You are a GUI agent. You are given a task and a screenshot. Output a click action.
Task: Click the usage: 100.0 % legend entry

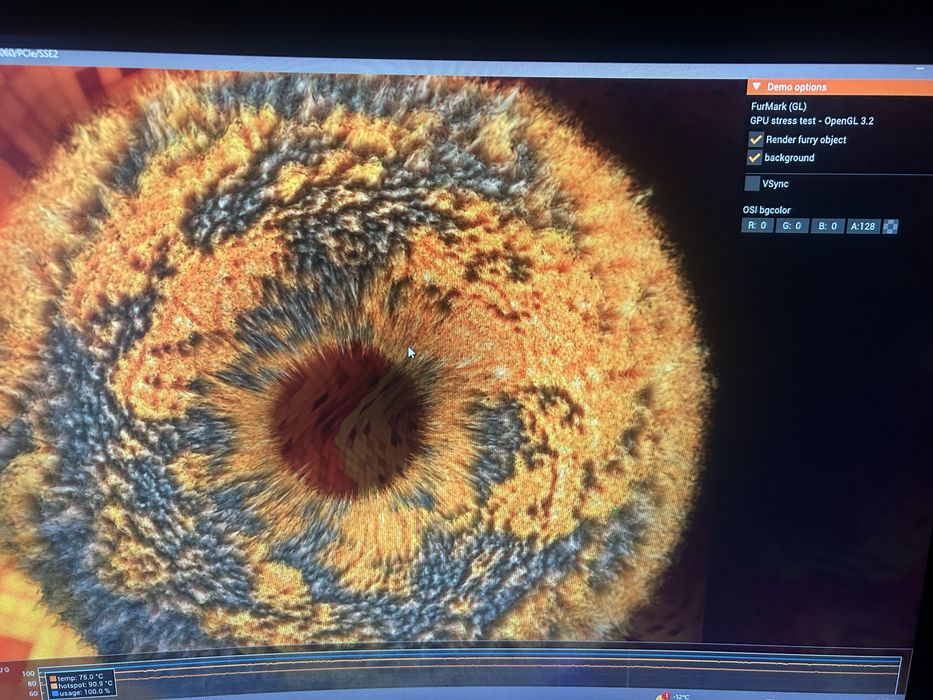pyautogui.click(x=80, y=692)
